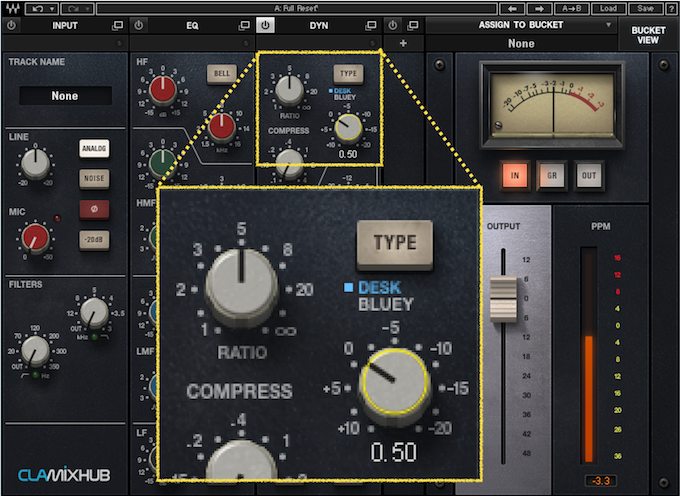Screen dimensions: 680x496
Task: Toggle the ANALOG button
Action: pyautogui.click(x=94, y=149)
